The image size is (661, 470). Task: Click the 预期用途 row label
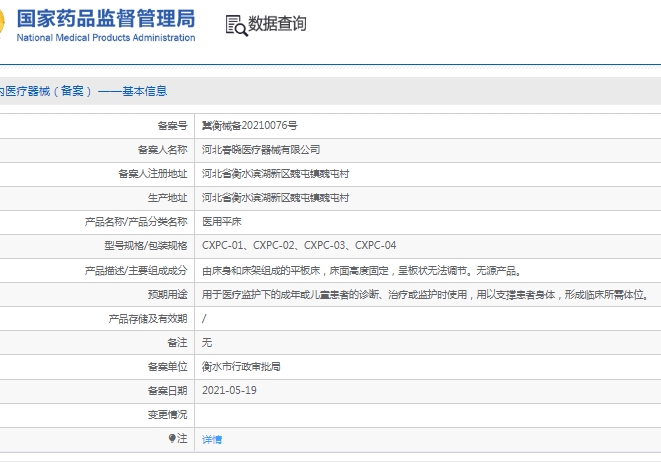[167, 295]
